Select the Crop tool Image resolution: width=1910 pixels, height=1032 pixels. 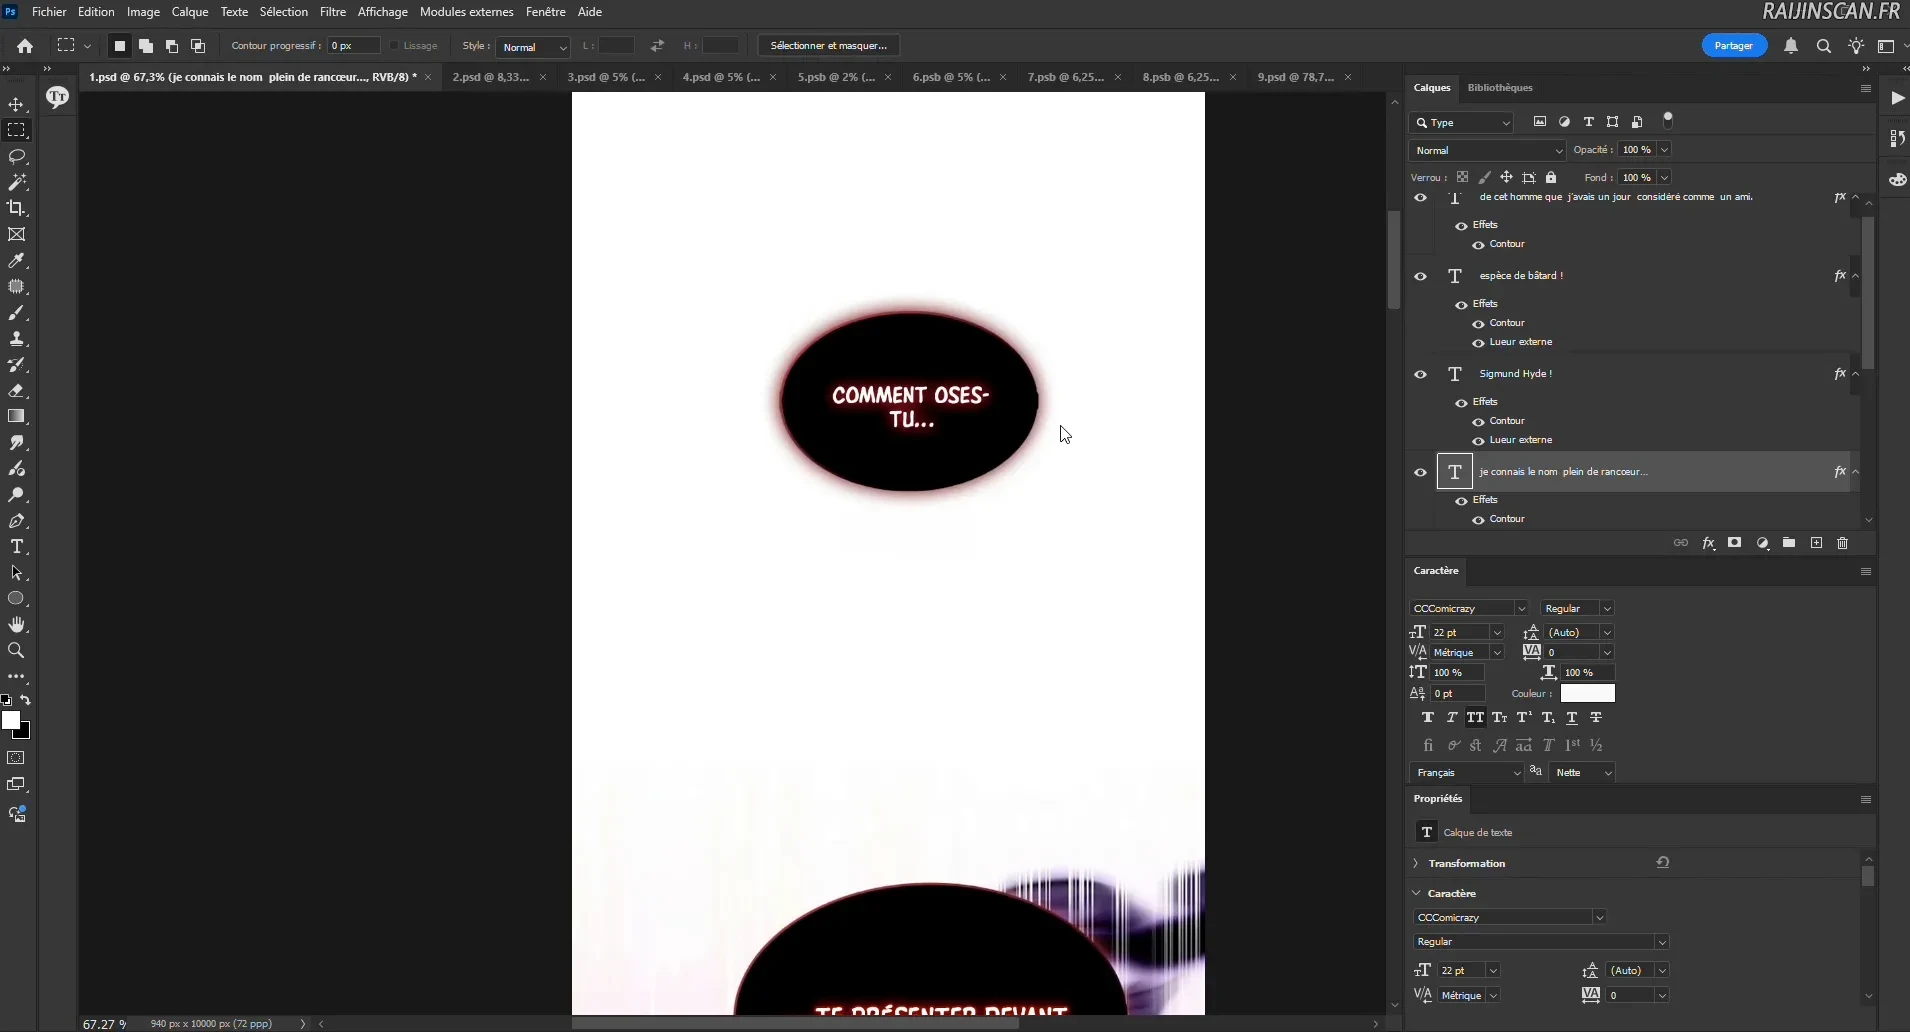click(x=17, y=208)
